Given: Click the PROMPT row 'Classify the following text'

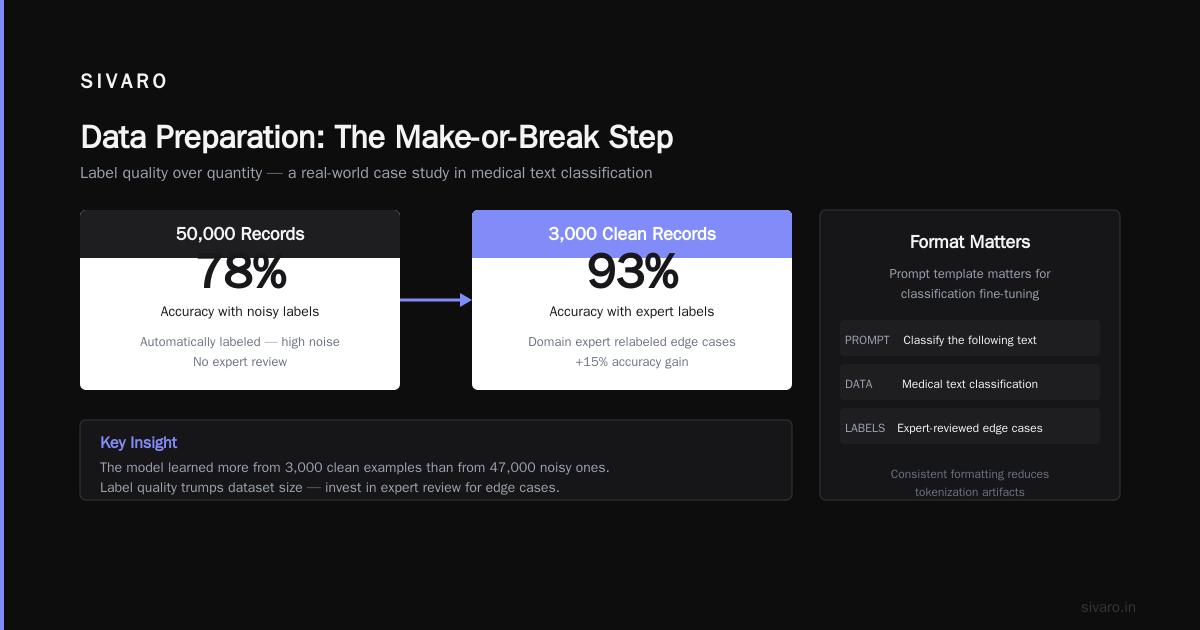Looking at the screenshot, I should point(970,340).
